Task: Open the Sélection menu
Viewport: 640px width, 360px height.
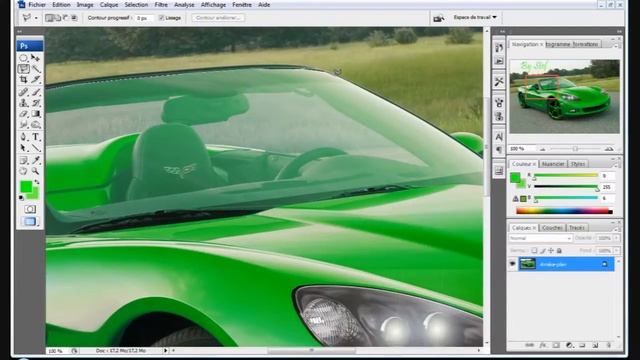Action: [x=136, y=5]
